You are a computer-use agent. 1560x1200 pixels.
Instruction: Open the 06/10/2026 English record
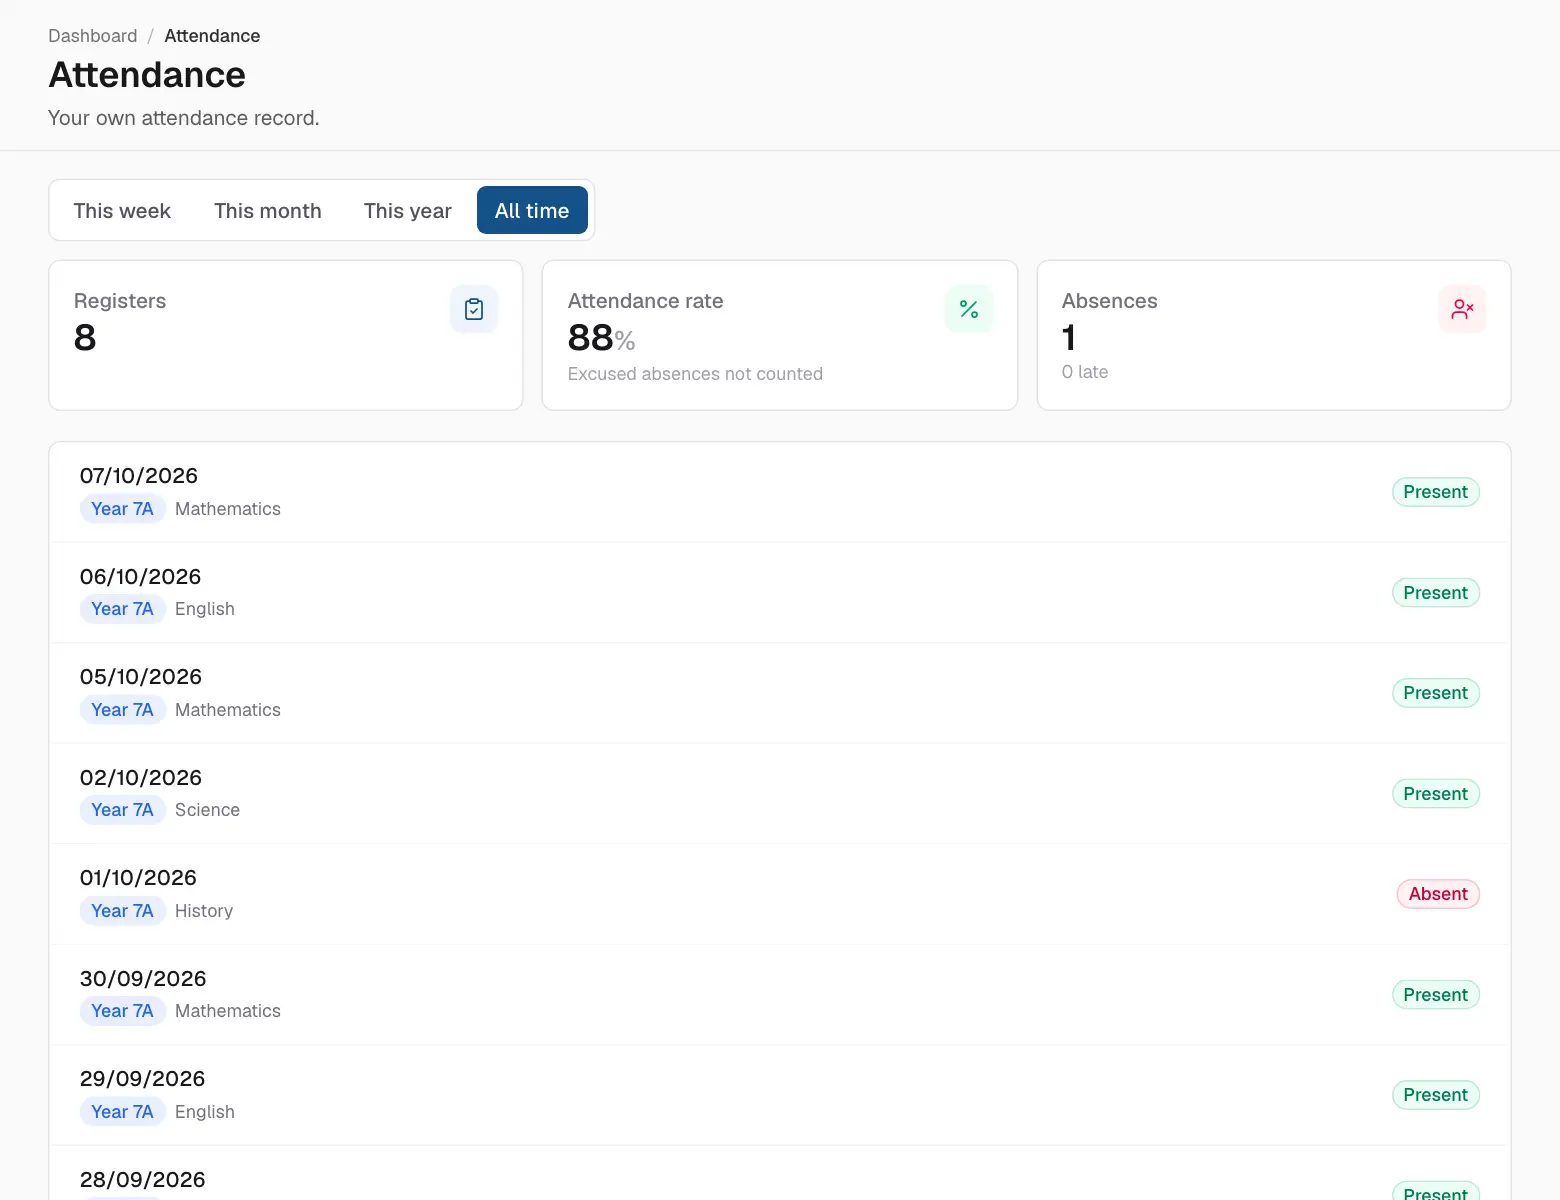click(x=780, y=593)
